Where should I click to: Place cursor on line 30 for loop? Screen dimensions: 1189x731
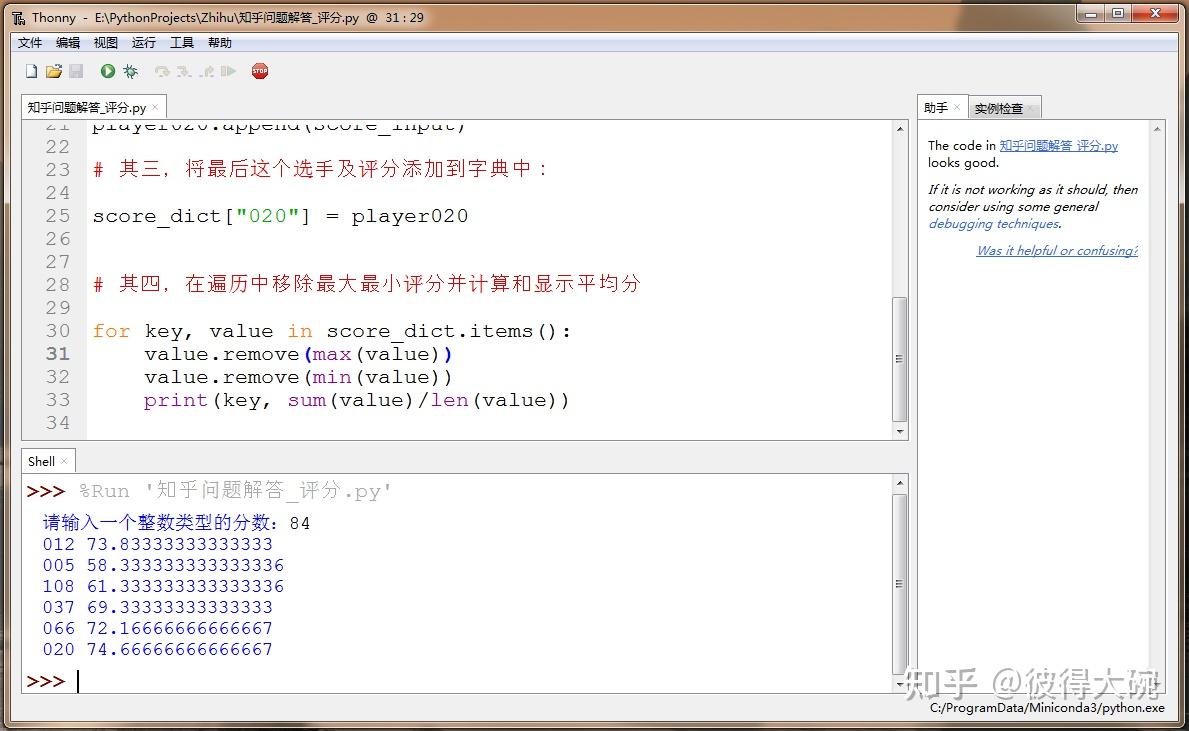point(331,331)
